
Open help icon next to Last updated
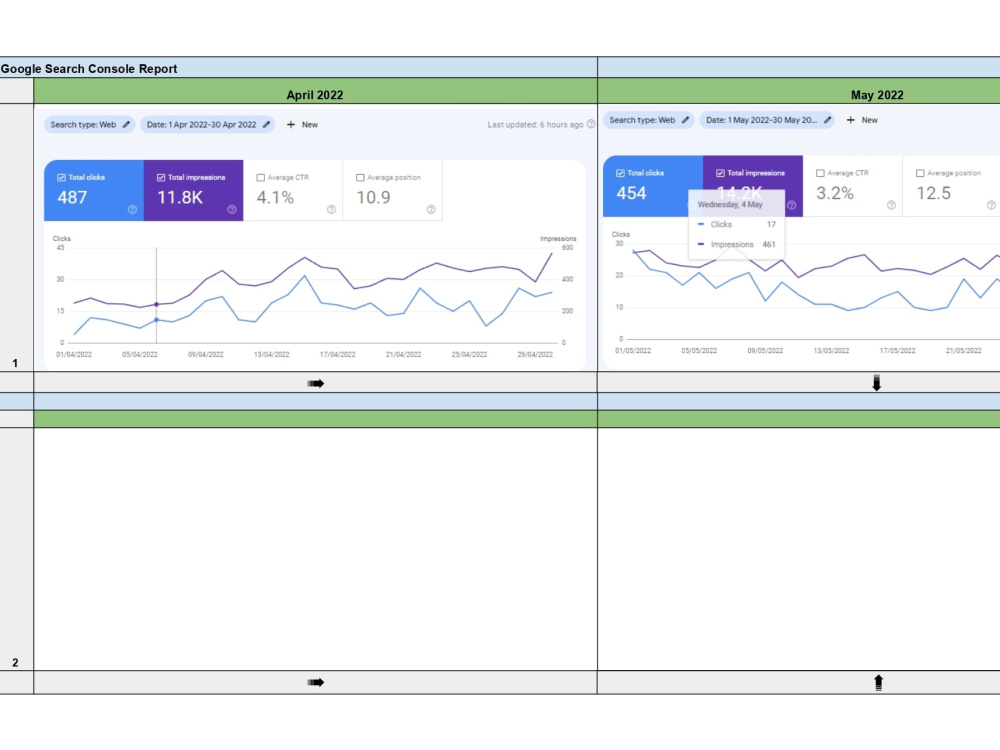pos(591,124)
